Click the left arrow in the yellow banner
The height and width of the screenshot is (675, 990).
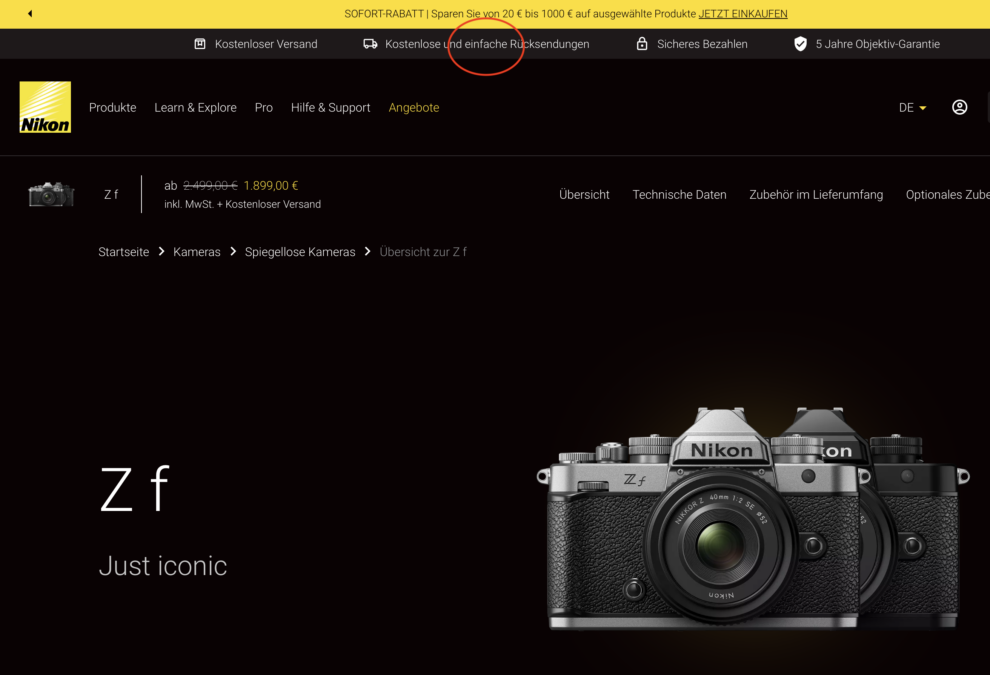click(30, 14)
